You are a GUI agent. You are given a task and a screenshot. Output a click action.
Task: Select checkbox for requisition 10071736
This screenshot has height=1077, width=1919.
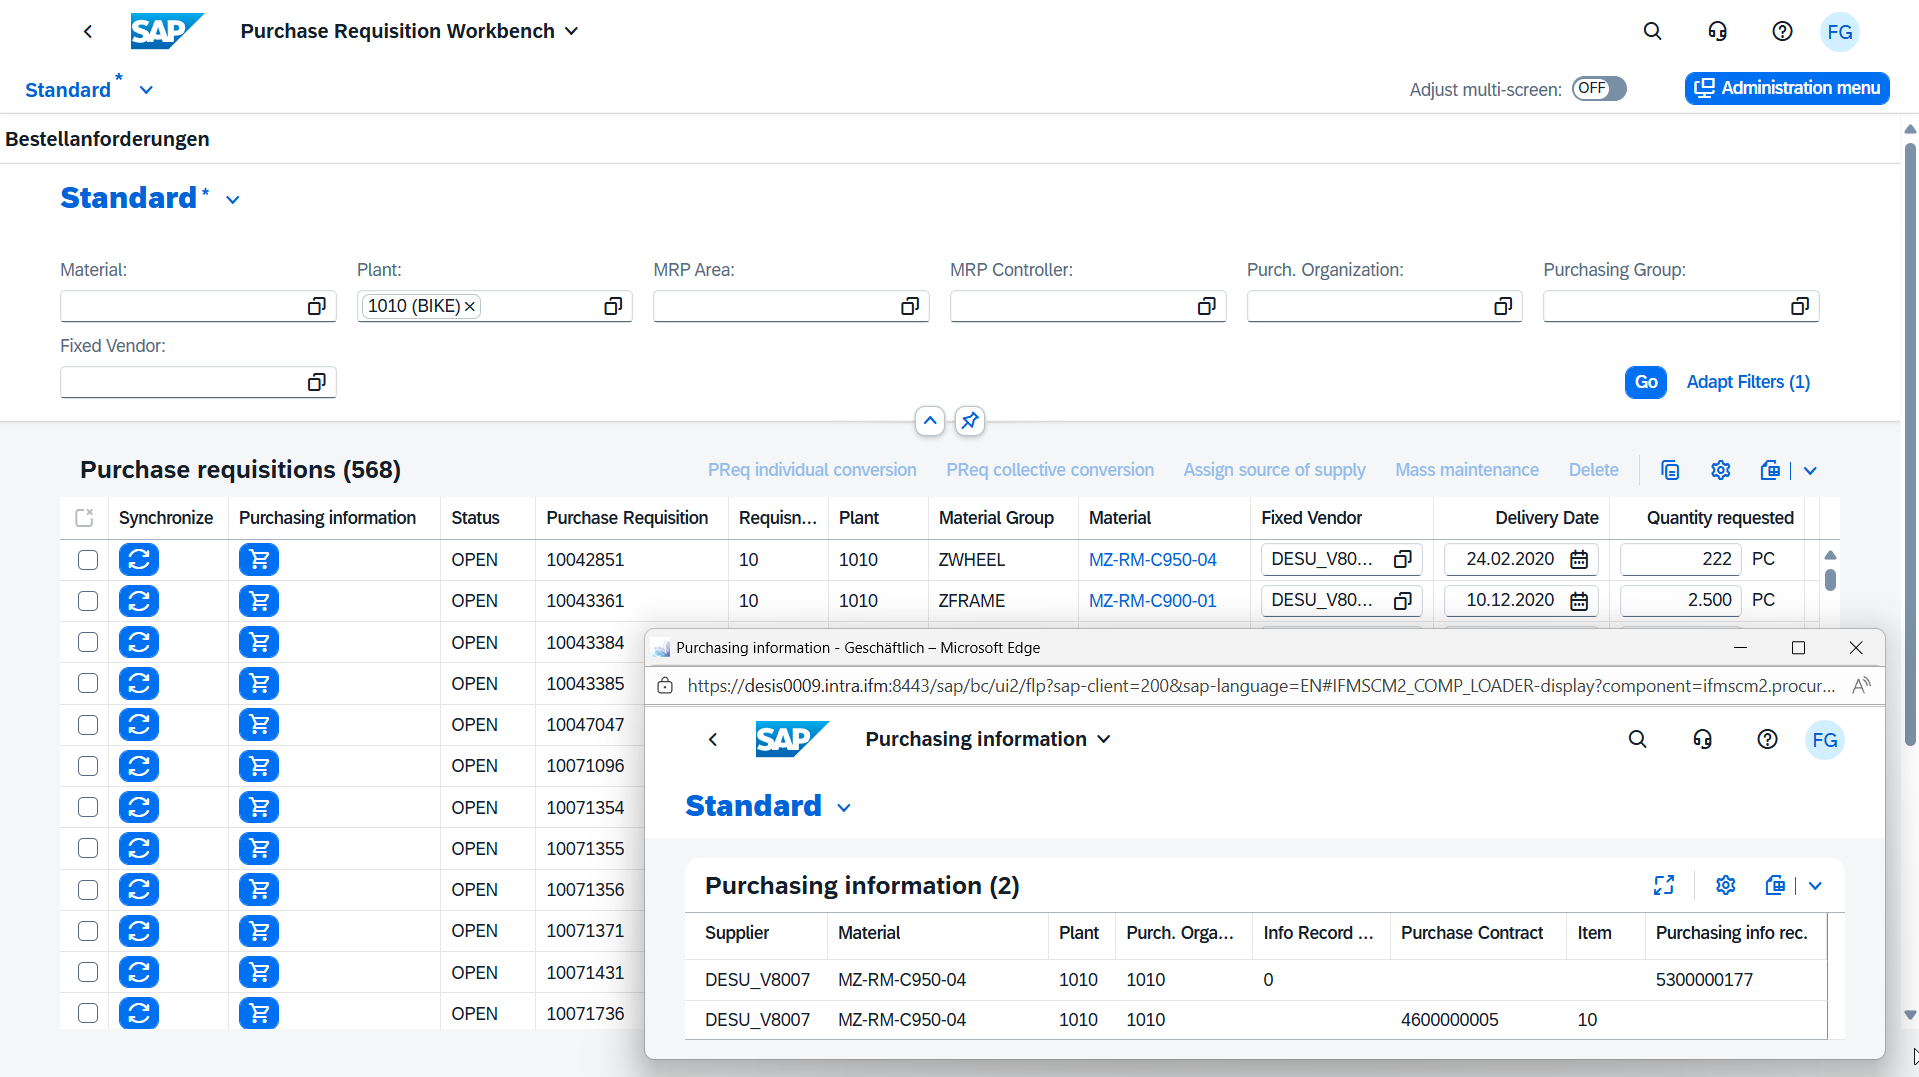pos(88,1013)
